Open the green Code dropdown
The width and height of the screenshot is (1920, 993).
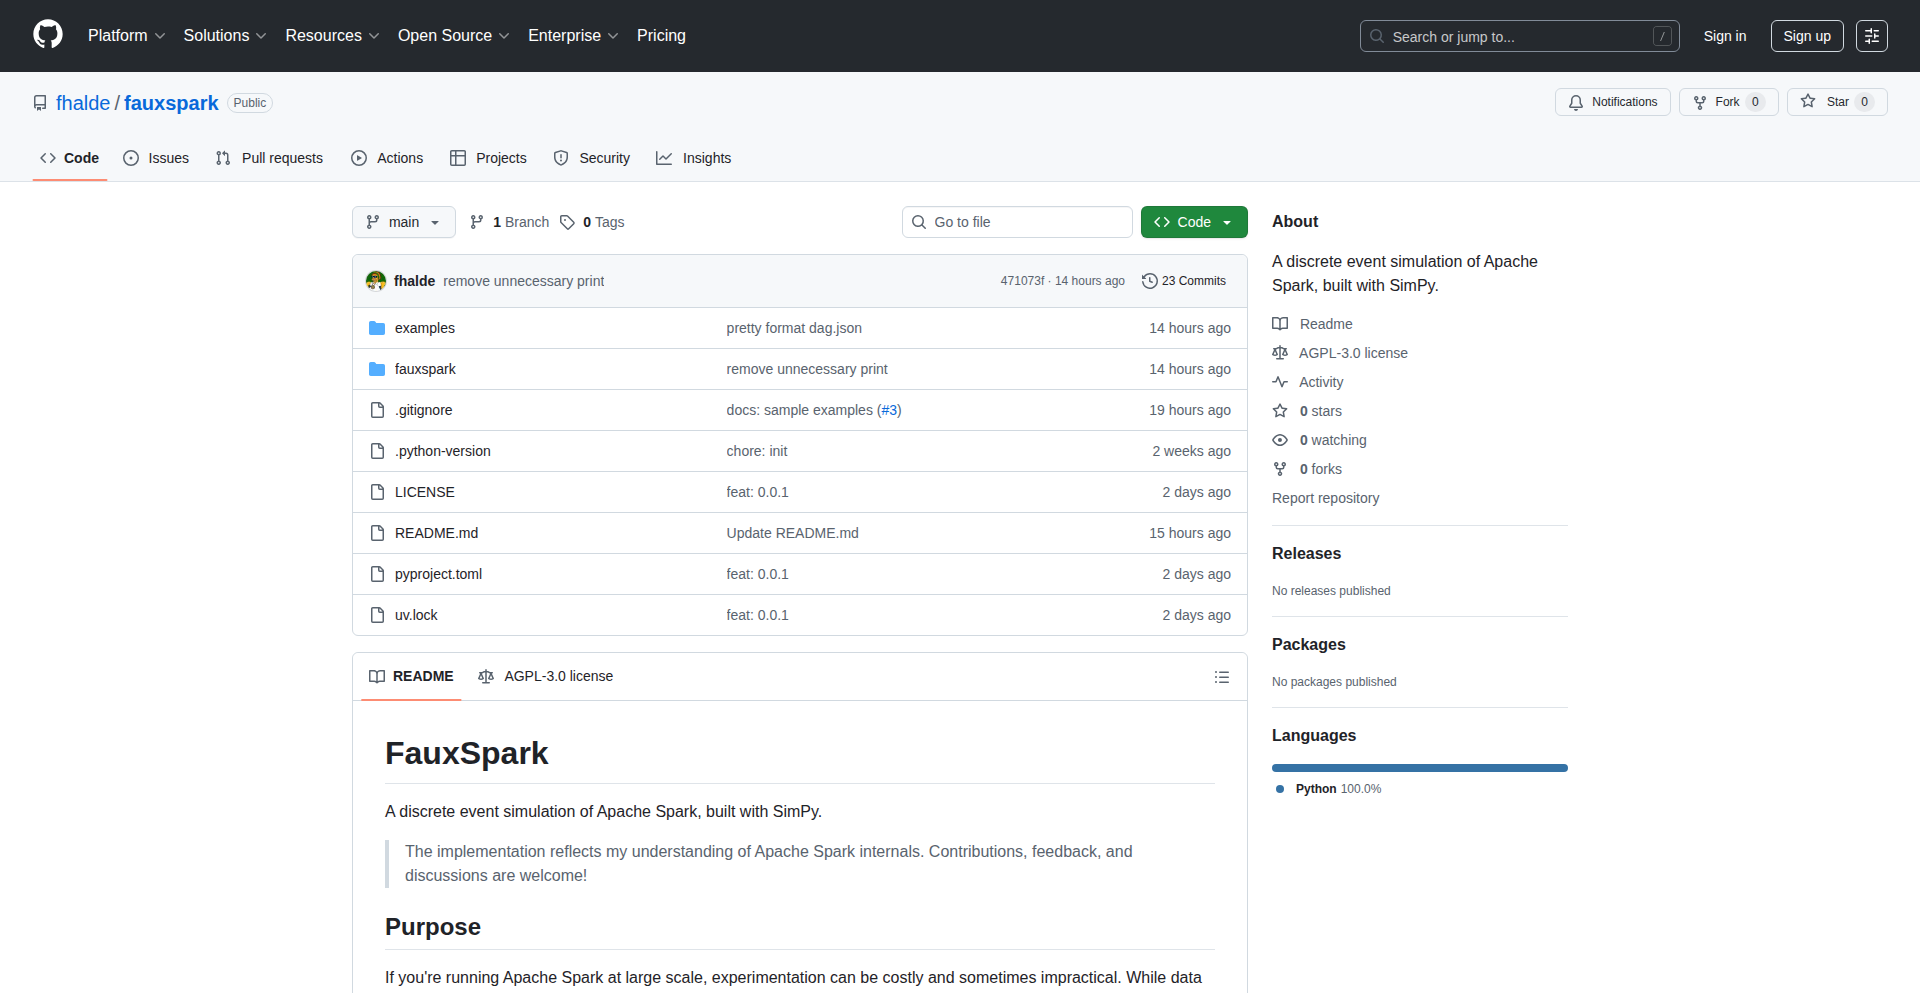coord(1193,222)
